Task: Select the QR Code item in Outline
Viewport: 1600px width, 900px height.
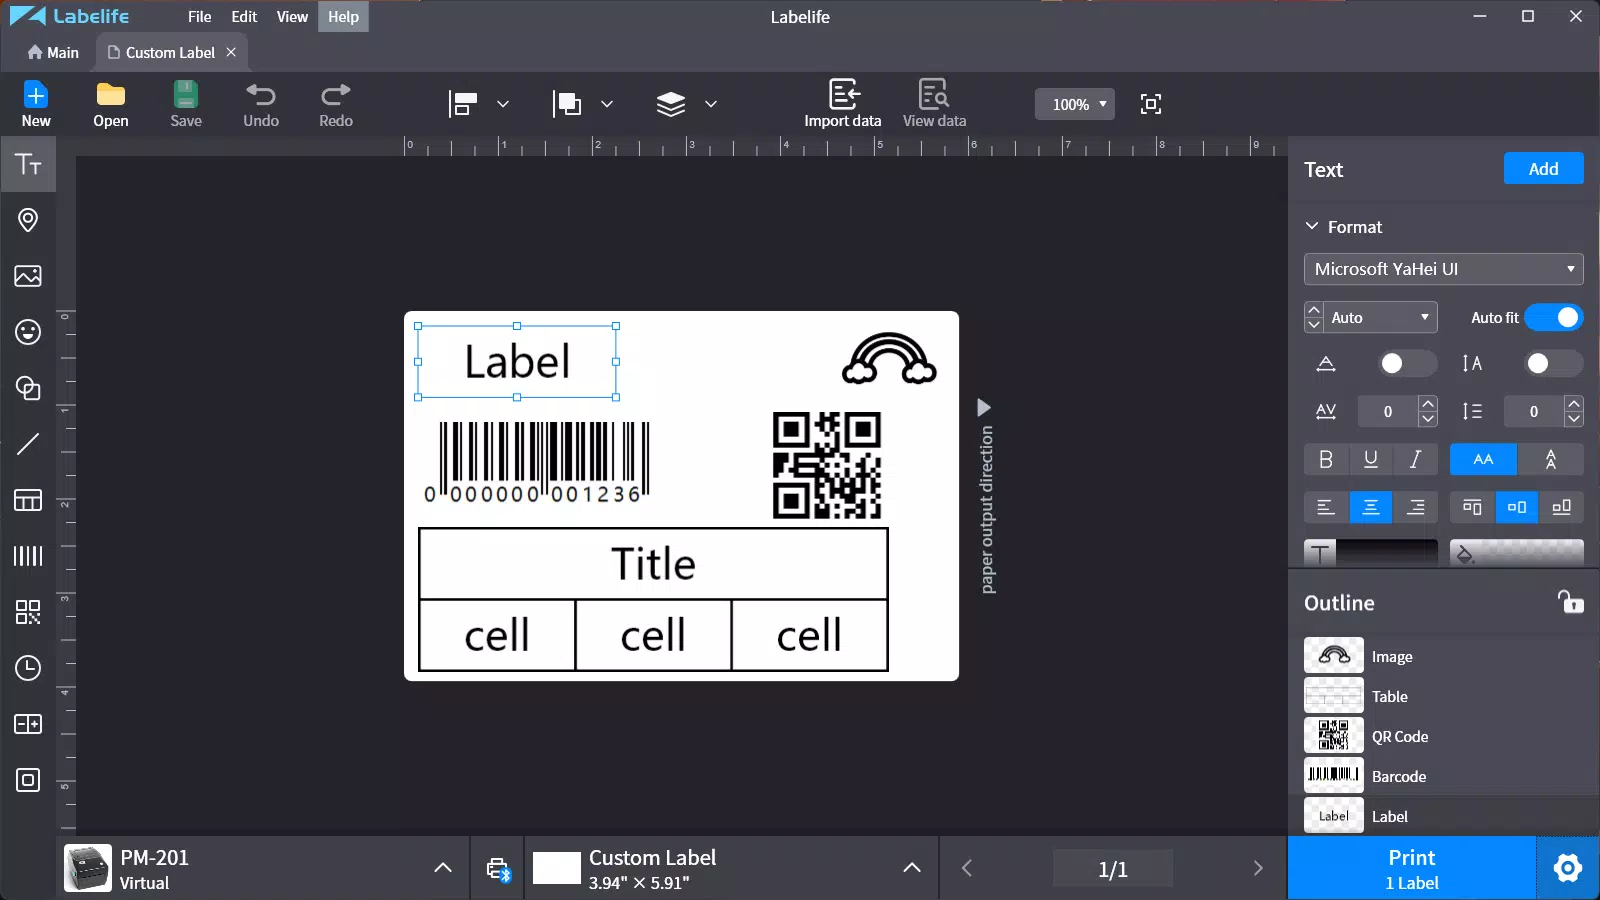Action: pos(1444,736)
